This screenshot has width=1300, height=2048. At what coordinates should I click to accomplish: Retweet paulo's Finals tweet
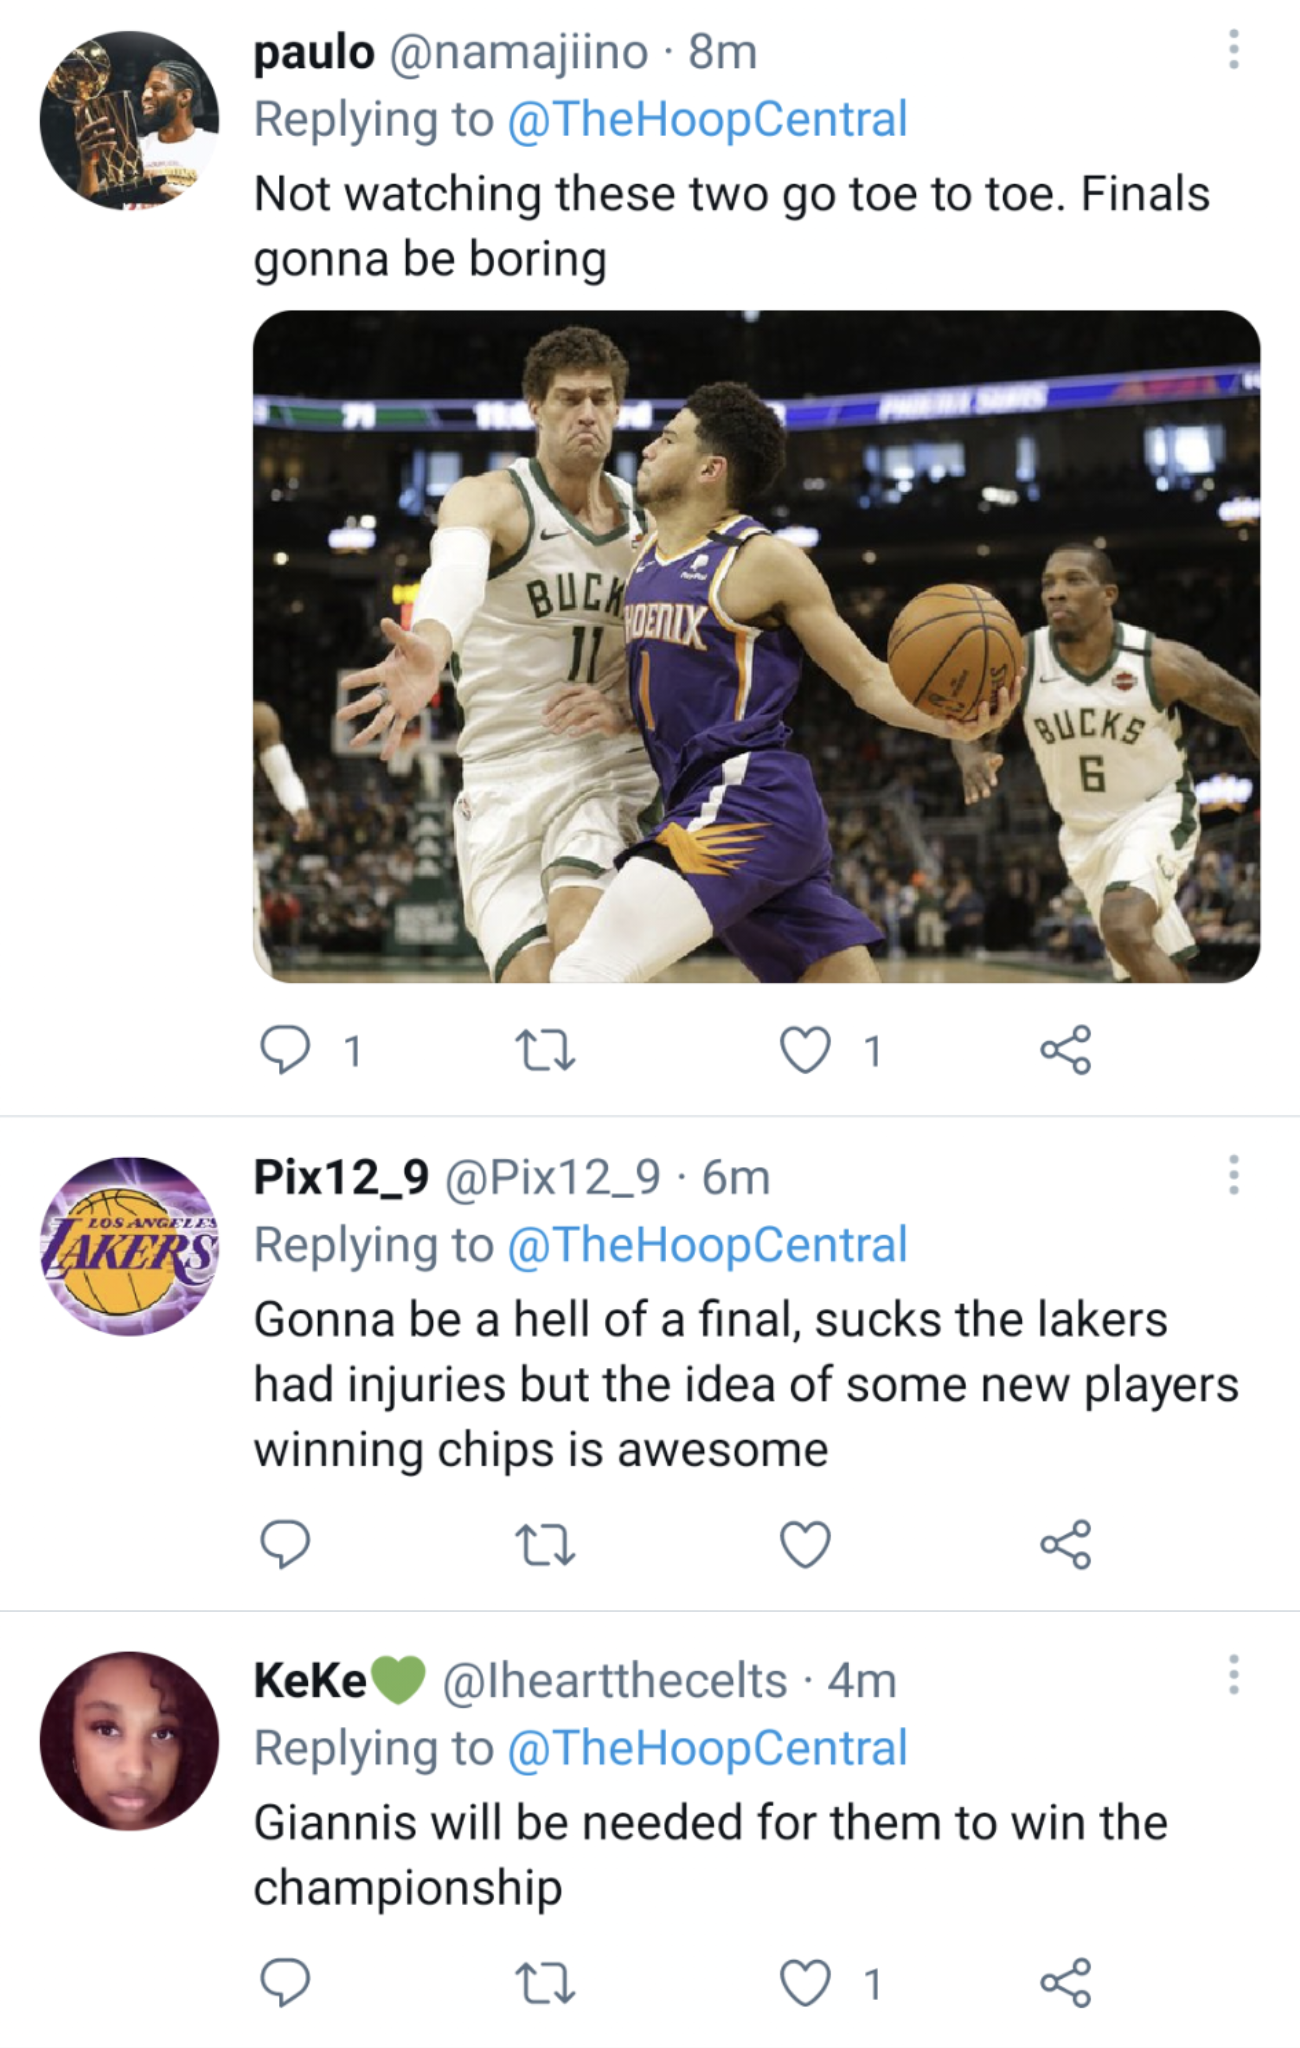[x=544, y=1050]
